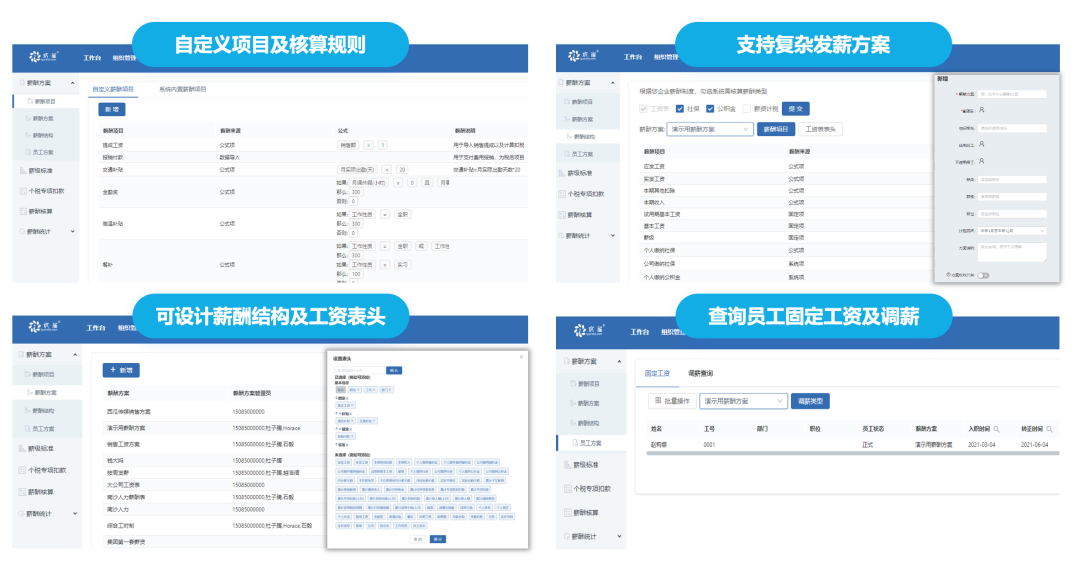Click 管理员 person icon in 新增 dialog
The width and height of the screenshot is (1080, 569).
(982, 110)
